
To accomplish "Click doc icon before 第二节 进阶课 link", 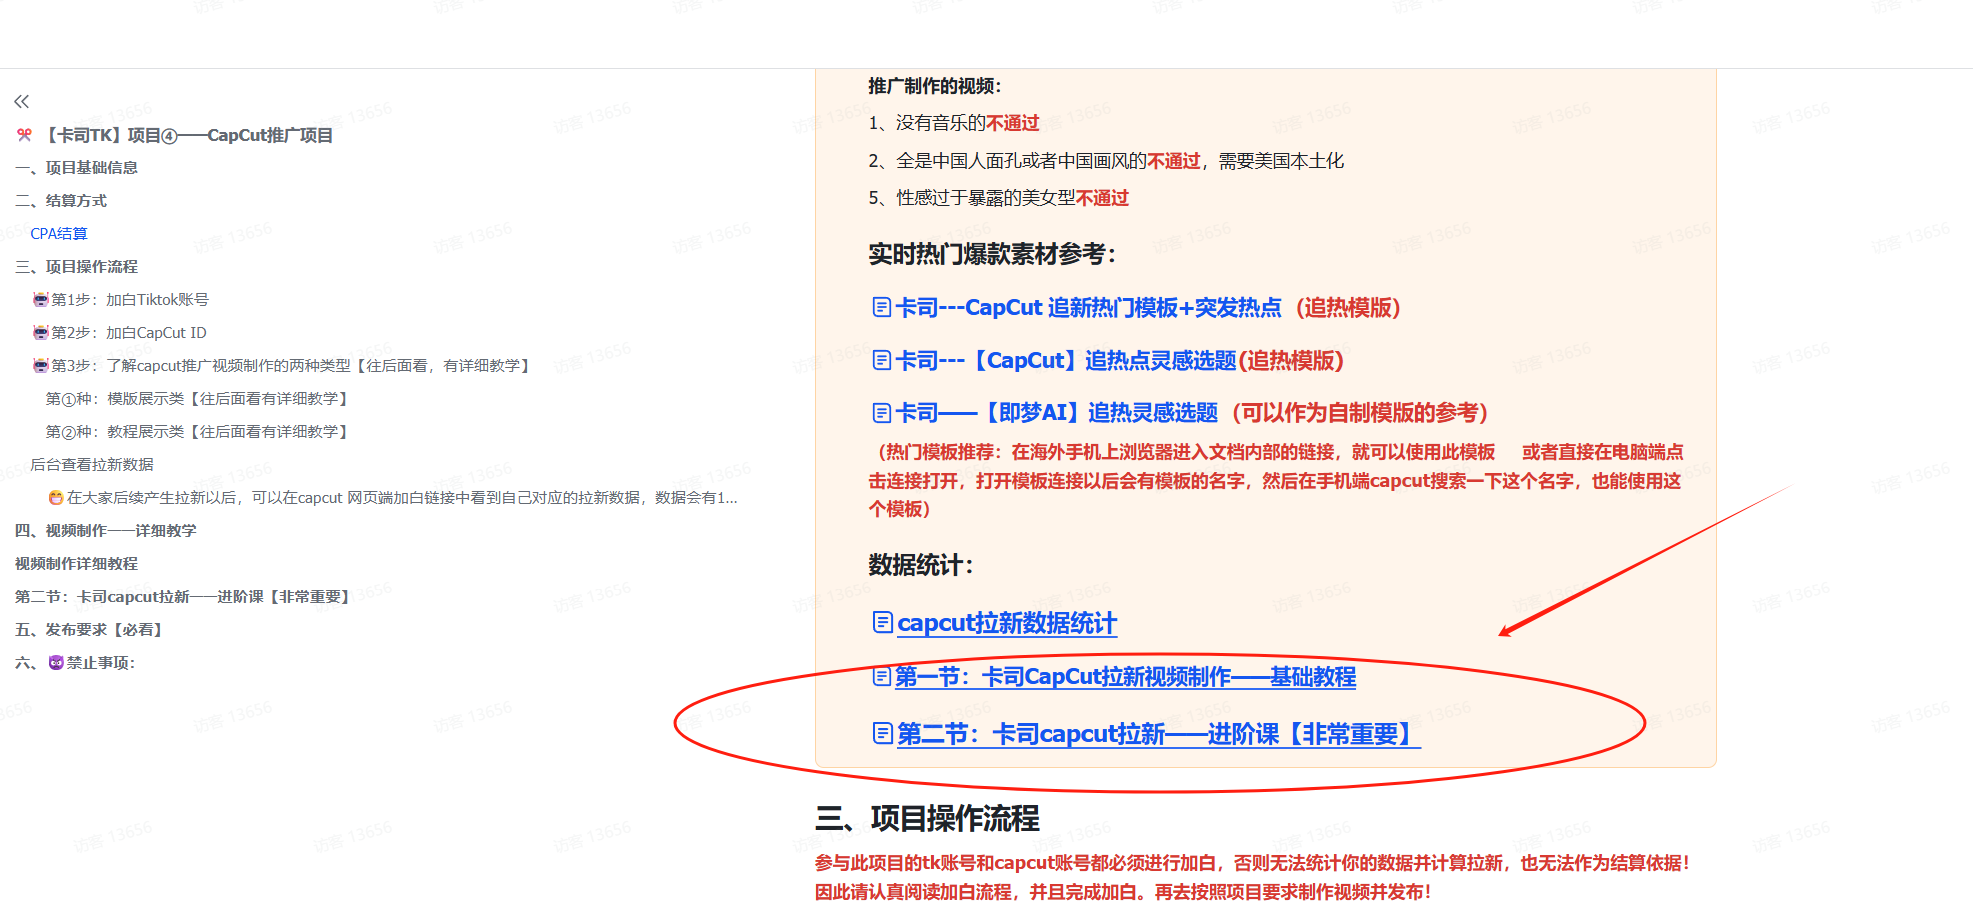I will (x=882, y=734).
